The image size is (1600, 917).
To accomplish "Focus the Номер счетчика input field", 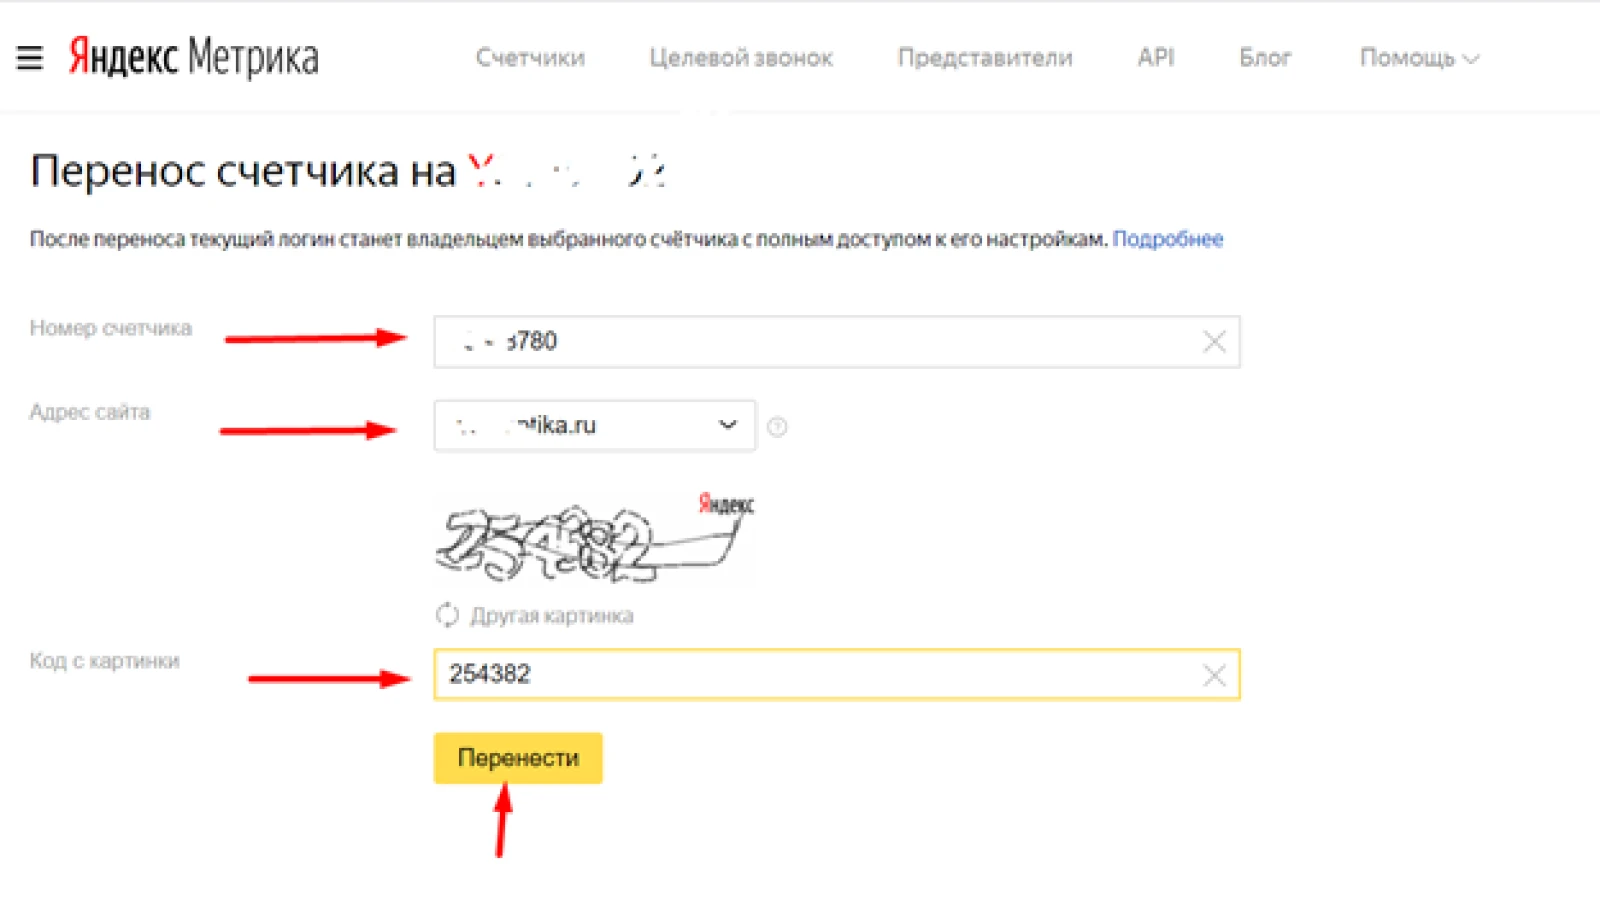I will [837, 342].
